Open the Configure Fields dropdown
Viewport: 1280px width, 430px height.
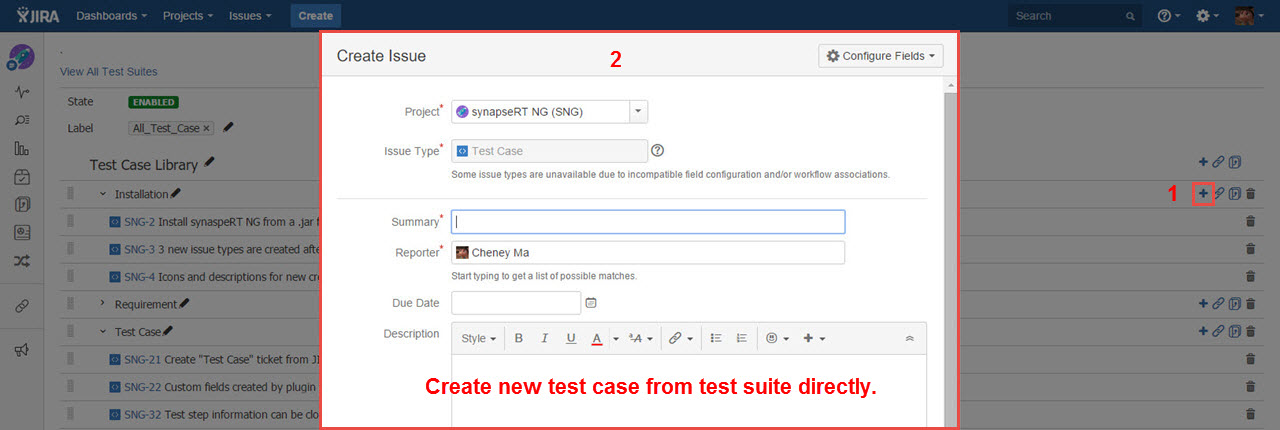coord(881,56)
